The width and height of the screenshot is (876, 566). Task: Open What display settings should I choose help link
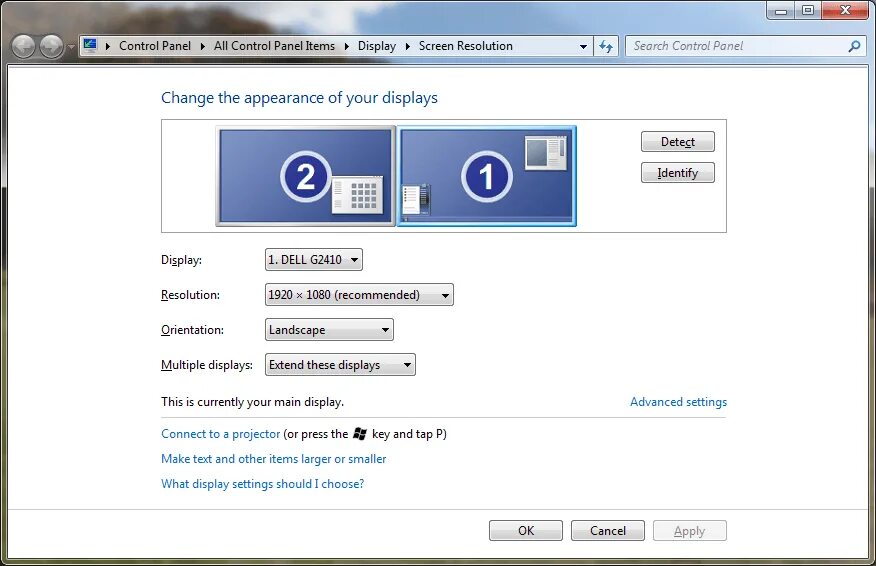(x=263, y=483)
